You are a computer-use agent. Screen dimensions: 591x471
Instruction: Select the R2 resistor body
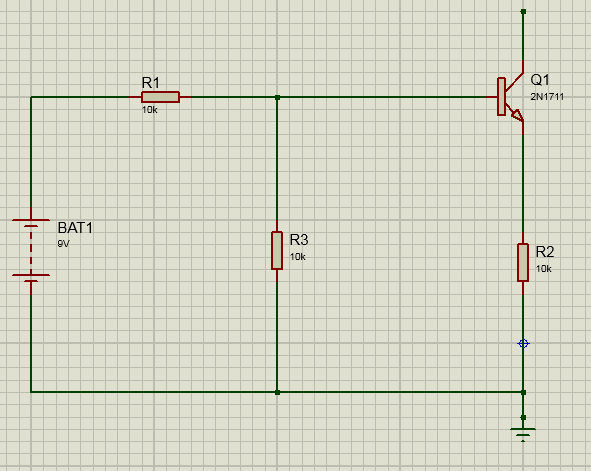(523, 262)
